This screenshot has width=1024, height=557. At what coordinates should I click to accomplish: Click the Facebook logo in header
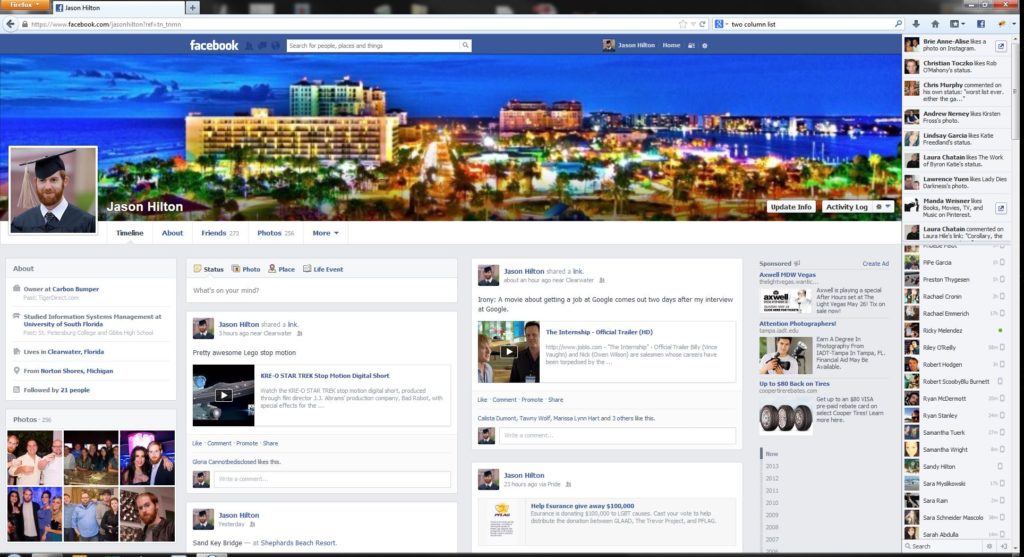[214, 45]
